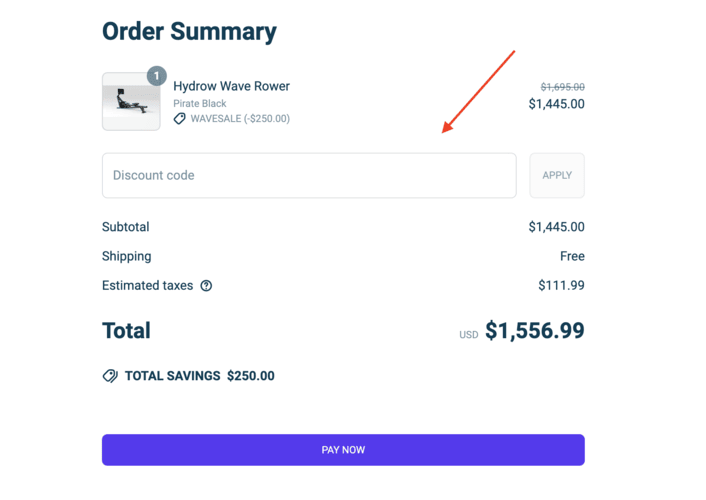Focus the Discount code input field
Screen dimensions: 706x500
click(309, 175)
